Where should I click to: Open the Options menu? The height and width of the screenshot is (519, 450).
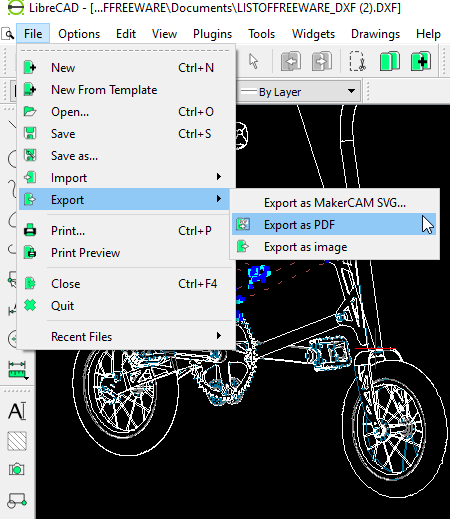click(x=79, y=34)
